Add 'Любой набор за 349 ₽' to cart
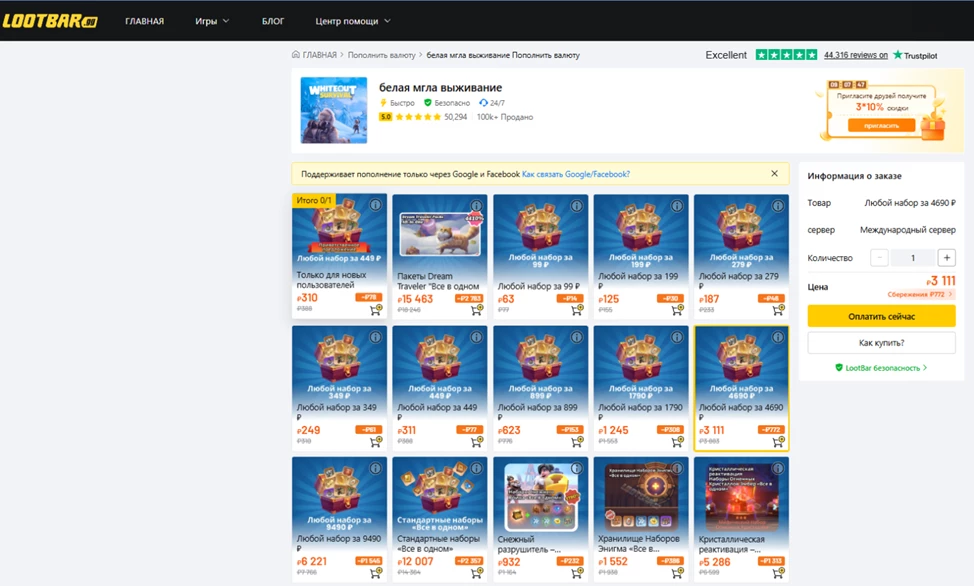Viewport: 974px width, 586px height. [x=375, y=441]
